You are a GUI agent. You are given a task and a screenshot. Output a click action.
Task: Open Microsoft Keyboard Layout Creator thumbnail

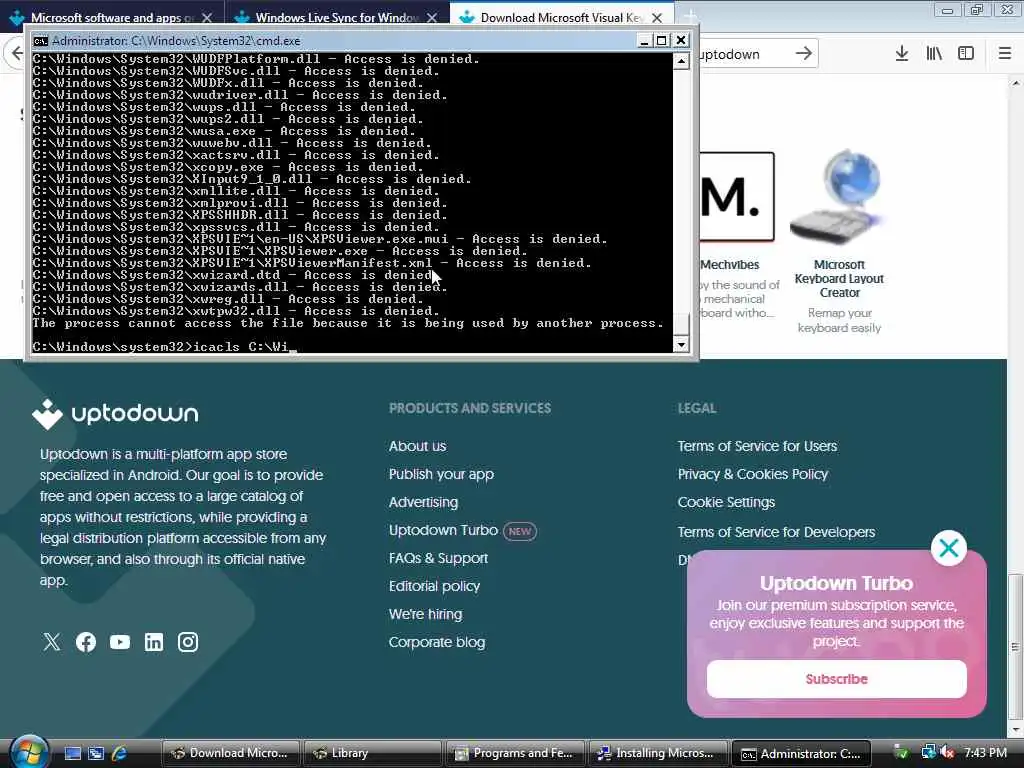(839, 195)
